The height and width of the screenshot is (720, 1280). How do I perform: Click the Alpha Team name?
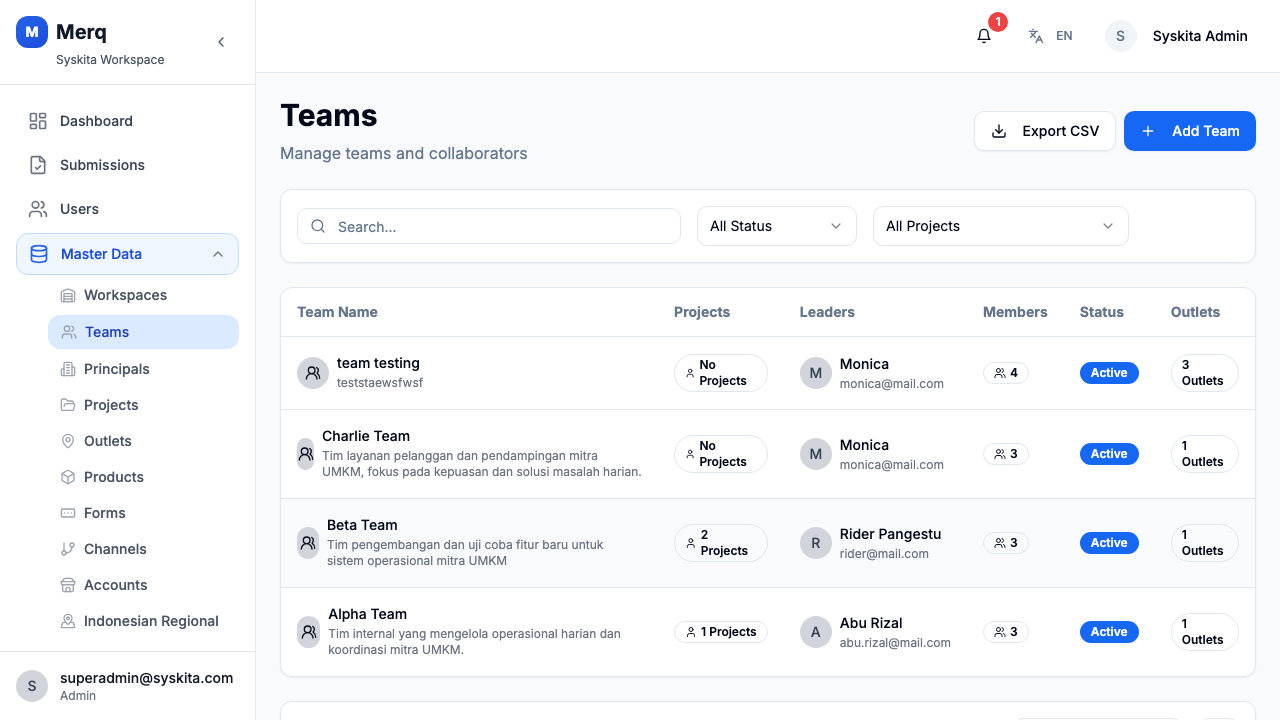pos(367,614)
